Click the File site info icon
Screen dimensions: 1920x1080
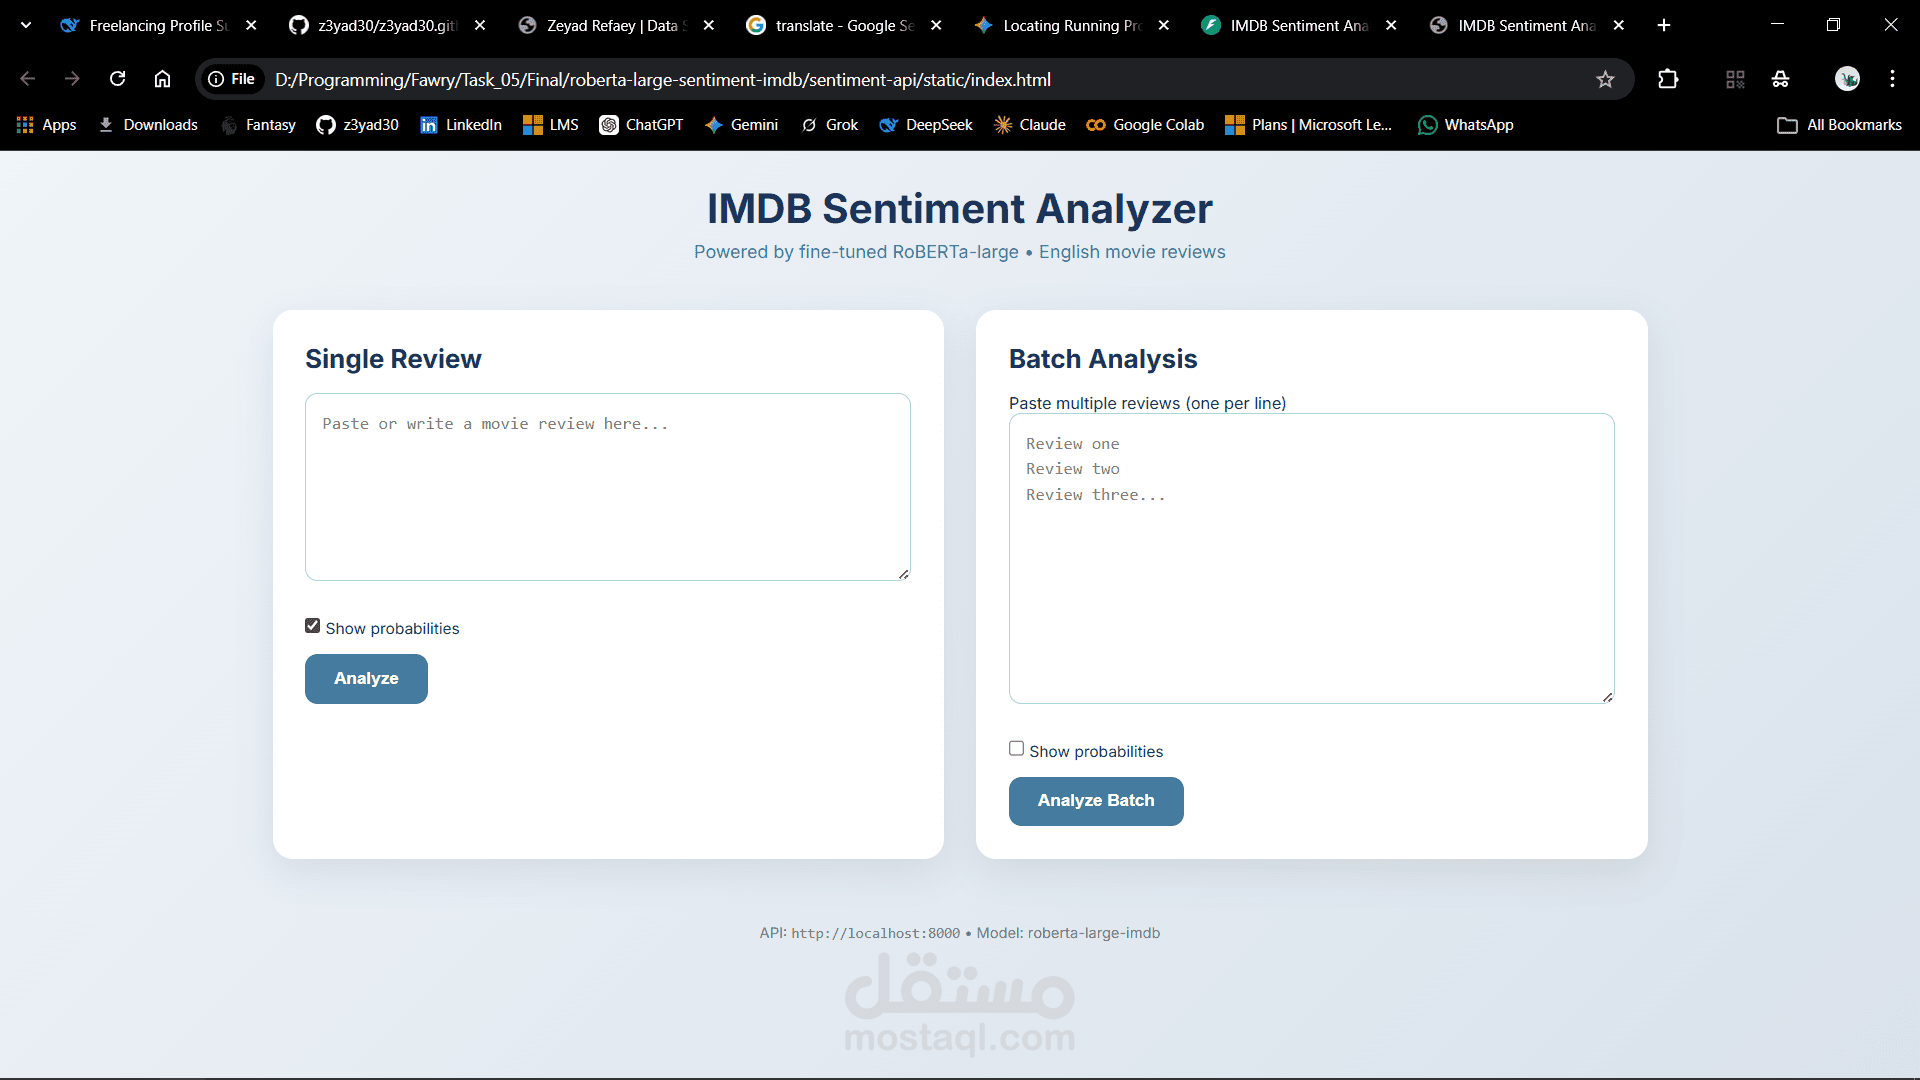tap(232, 79)
